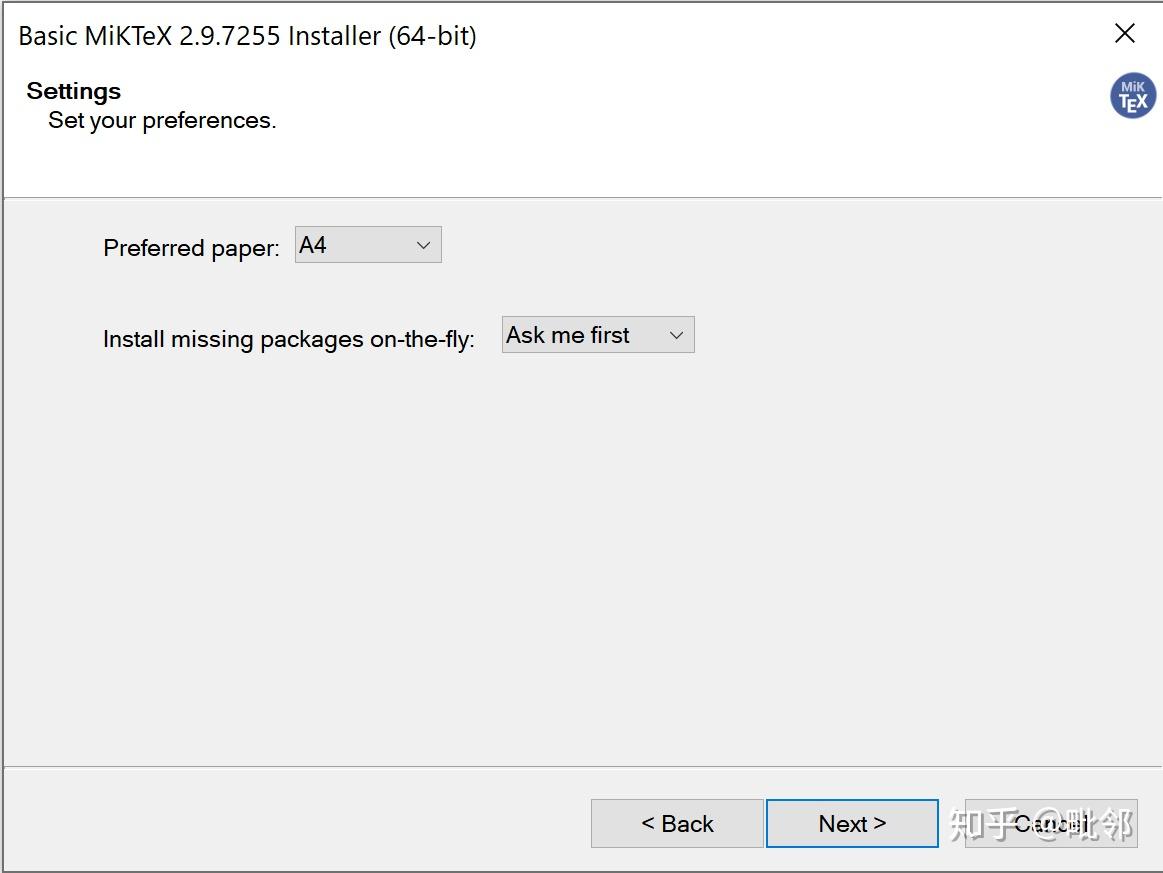
Task: Click the Preferred paper label
Action: 191,248
